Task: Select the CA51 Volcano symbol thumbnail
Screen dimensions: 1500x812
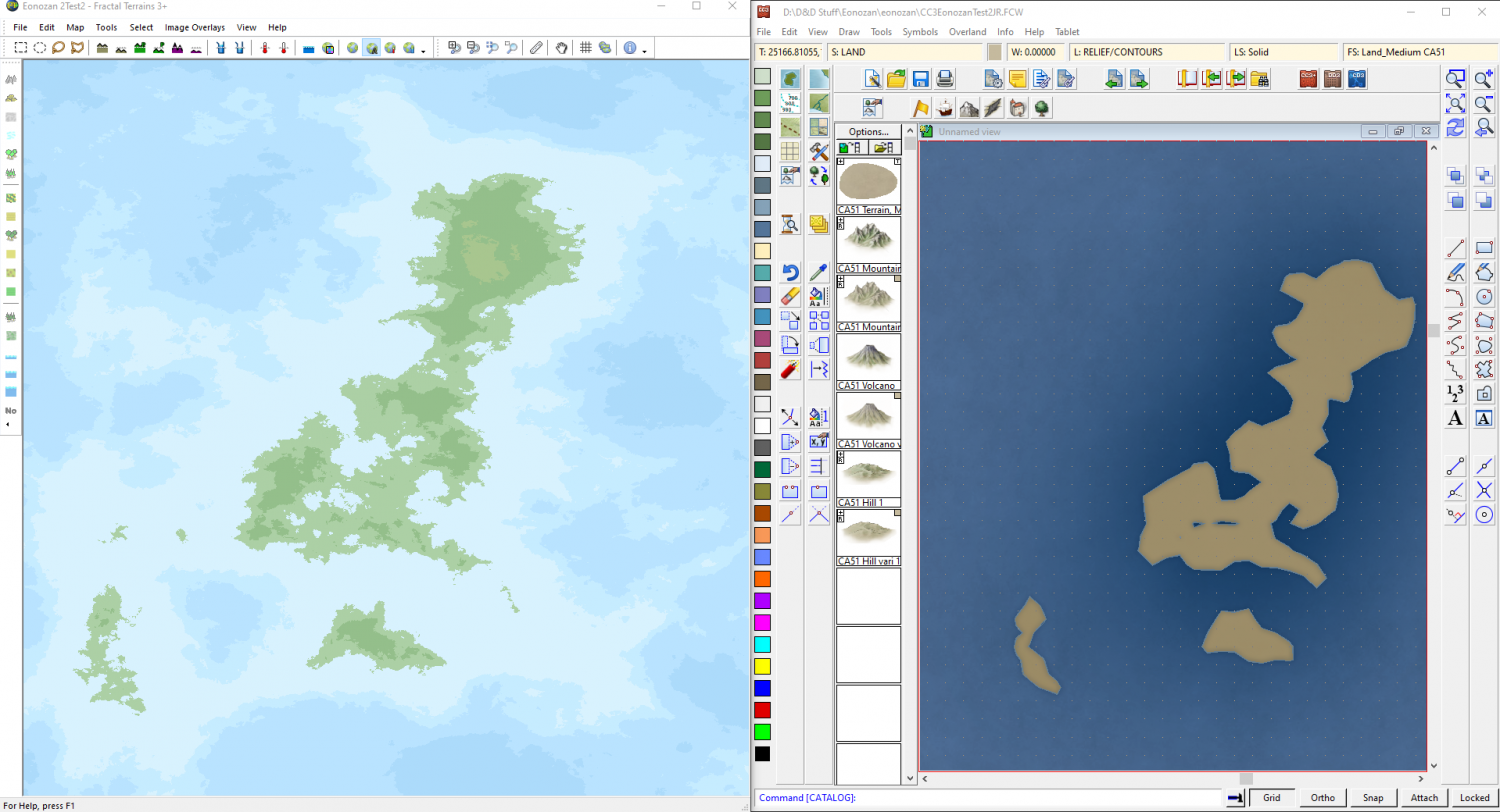Action: [869, 356]
